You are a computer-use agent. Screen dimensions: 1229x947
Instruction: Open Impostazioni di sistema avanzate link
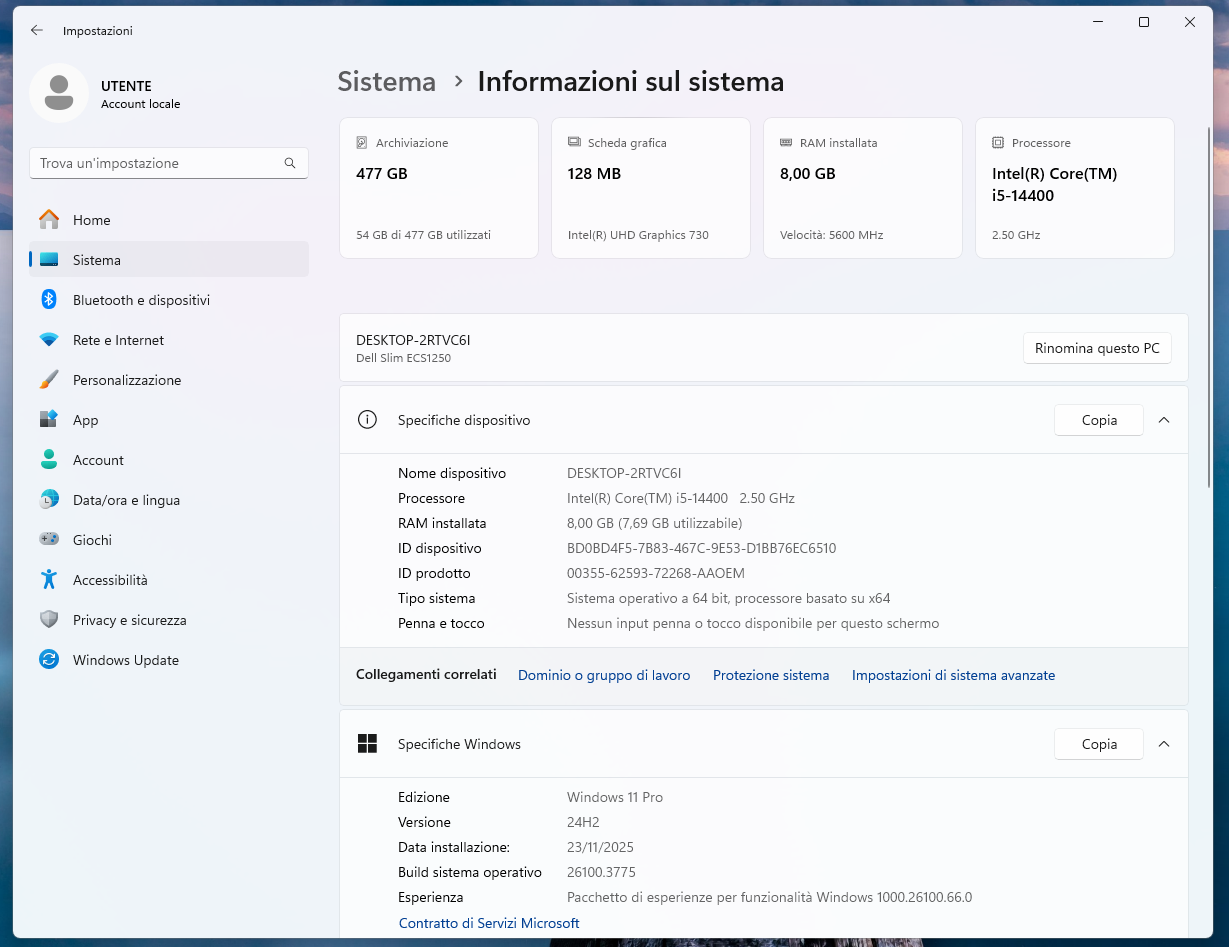[953, 675]
